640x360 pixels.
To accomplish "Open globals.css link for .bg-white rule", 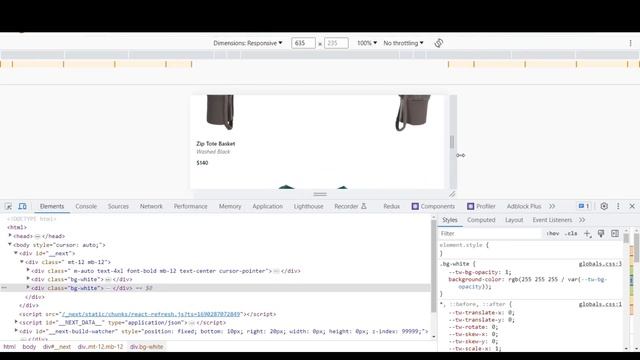I will tap(600, 264).
